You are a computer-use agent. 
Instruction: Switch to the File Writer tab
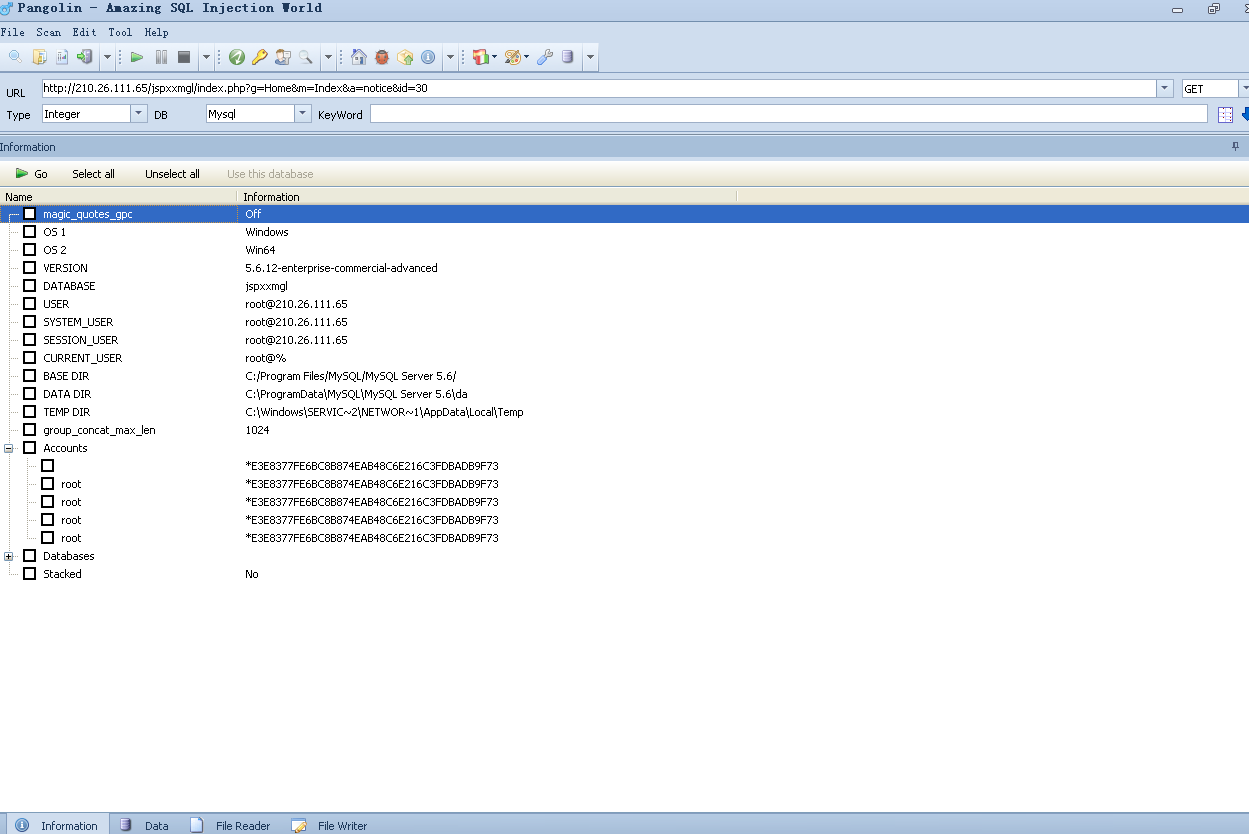[330, 825]
